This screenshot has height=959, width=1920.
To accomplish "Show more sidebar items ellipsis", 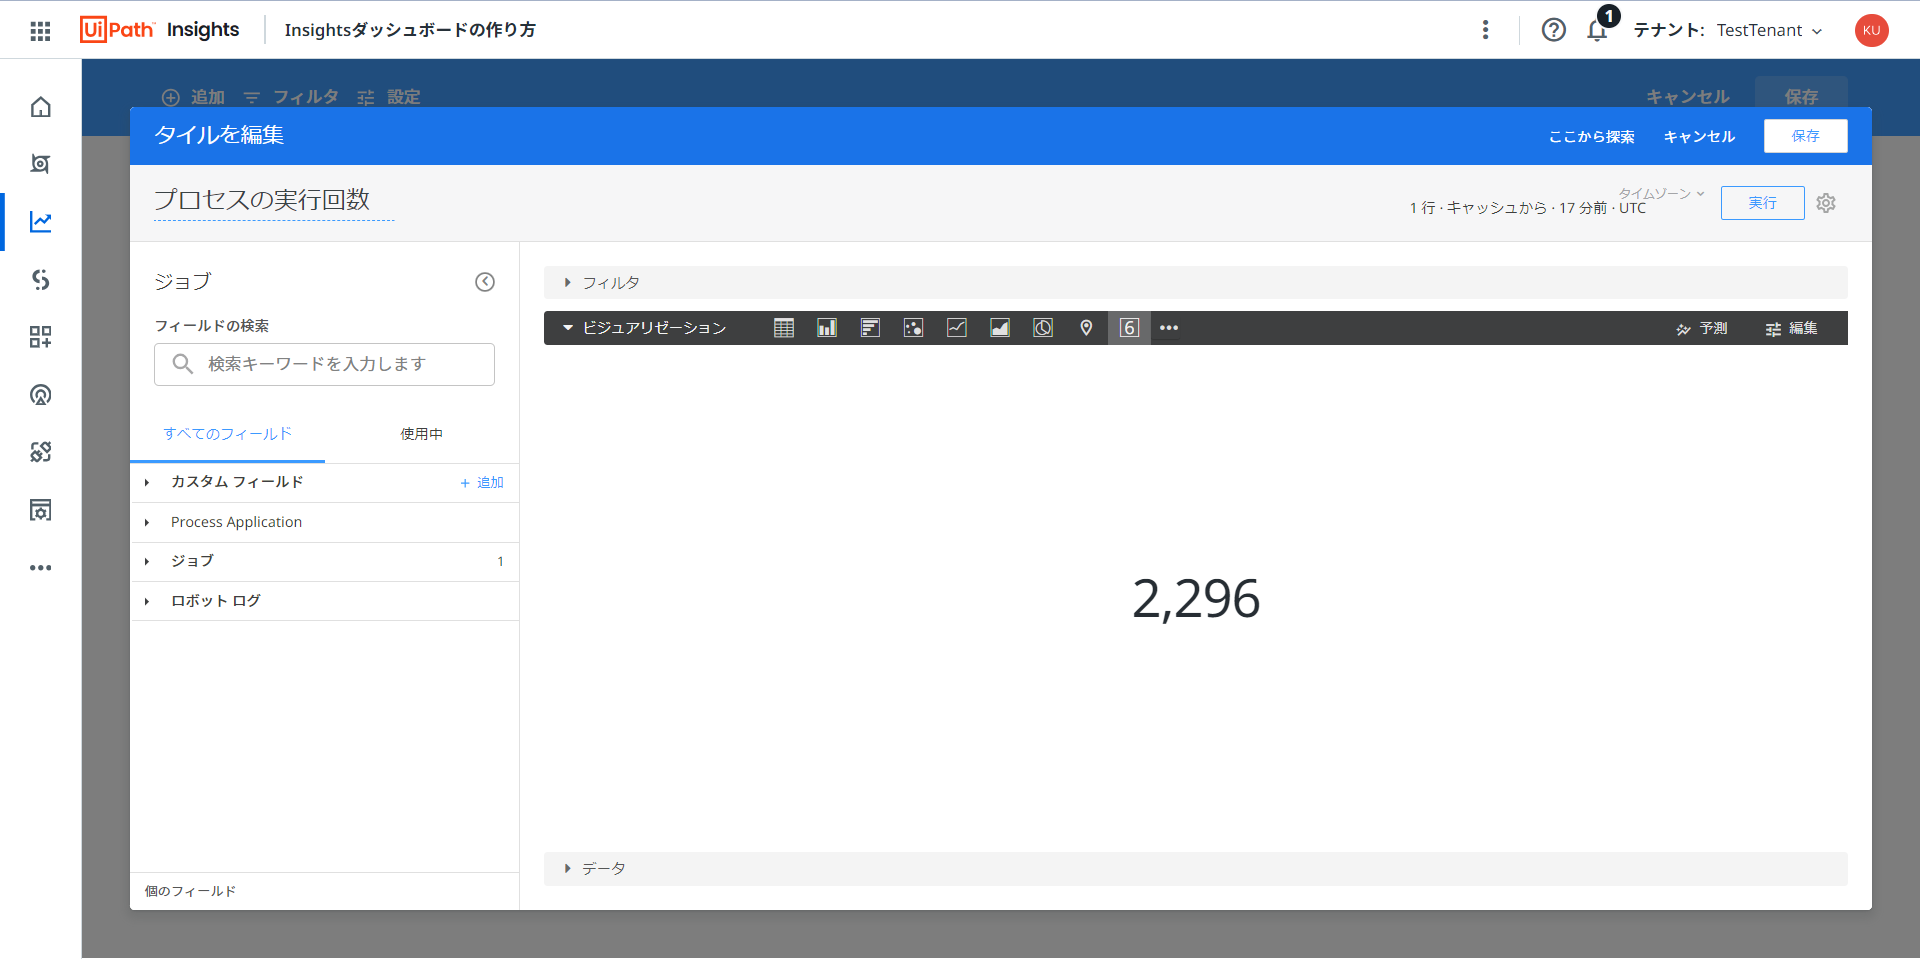I will [40, 568].
